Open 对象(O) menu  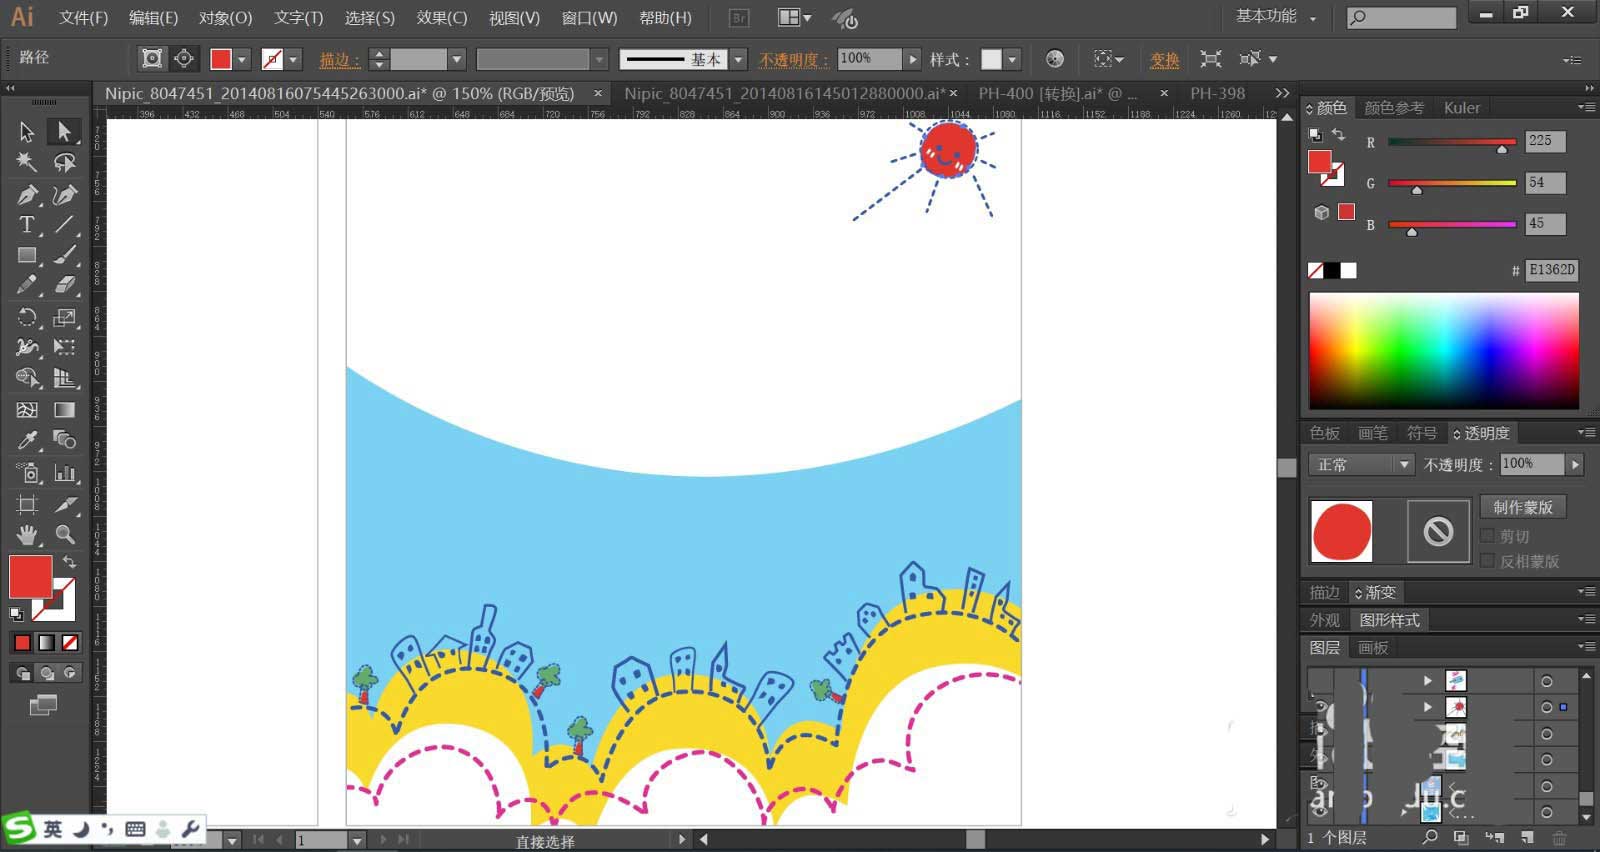tap(225, 18)
